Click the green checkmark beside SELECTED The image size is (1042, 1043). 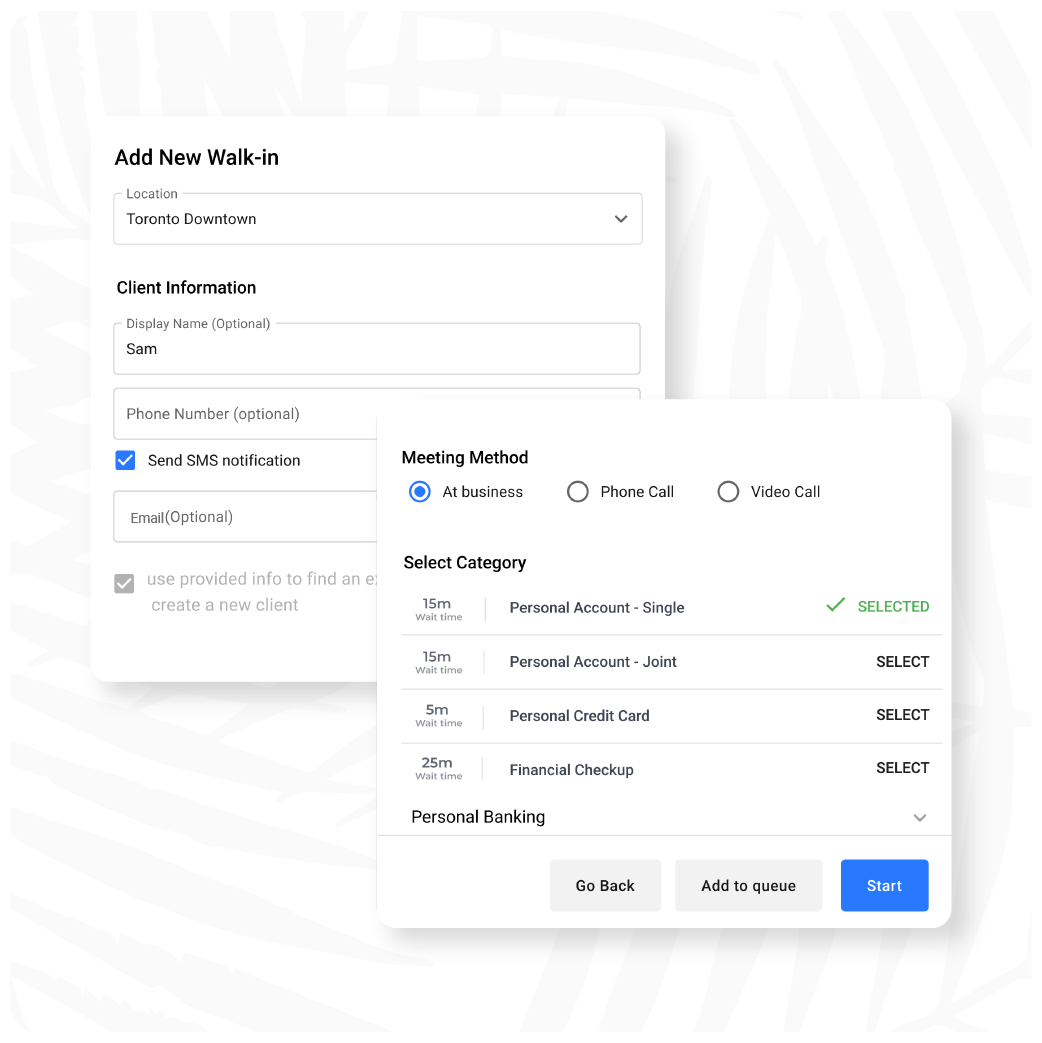(835, 605)
